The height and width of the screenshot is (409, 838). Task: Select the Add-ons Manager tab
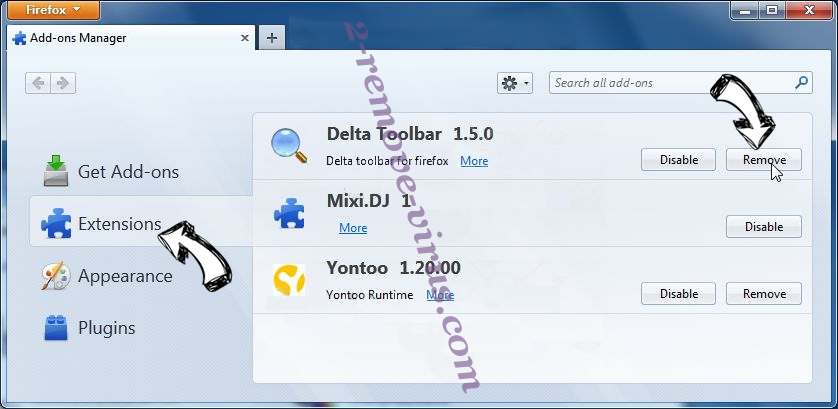[x=130, y=38]
